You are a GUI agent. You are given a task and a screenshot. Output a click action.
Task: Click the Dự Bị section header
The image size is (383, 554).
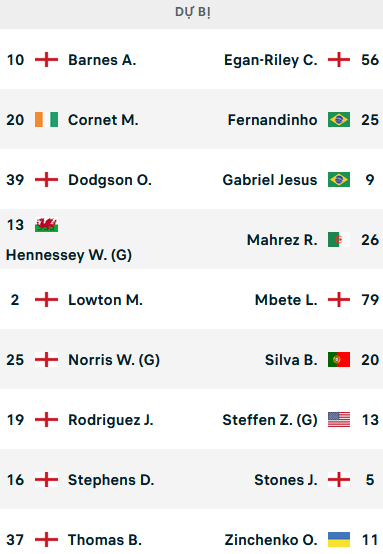tap(193, 12)
